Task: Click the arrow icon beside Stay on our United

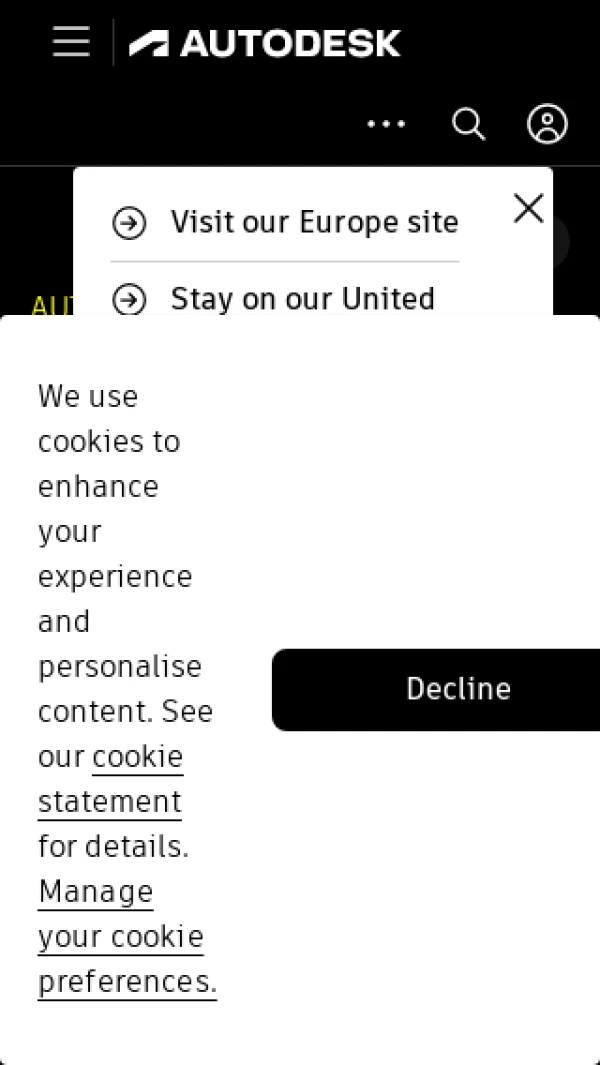Action: 129,299
